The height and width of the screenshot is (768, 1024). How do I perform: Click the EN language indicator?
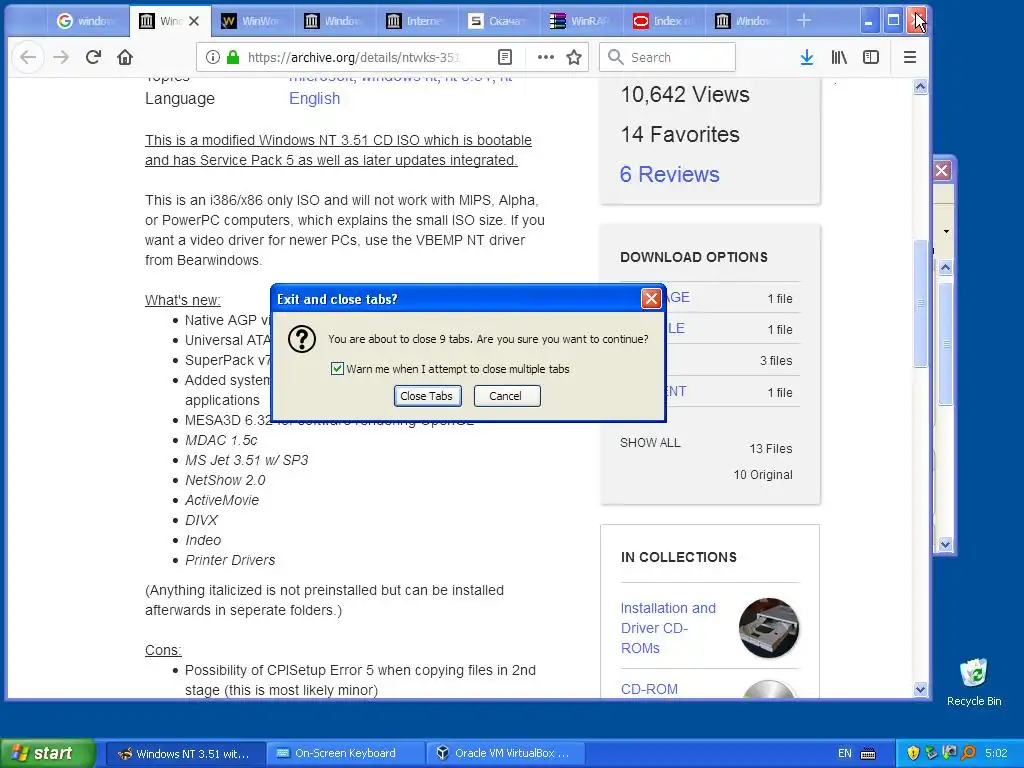pyautogui.click(x=844, y=754)
